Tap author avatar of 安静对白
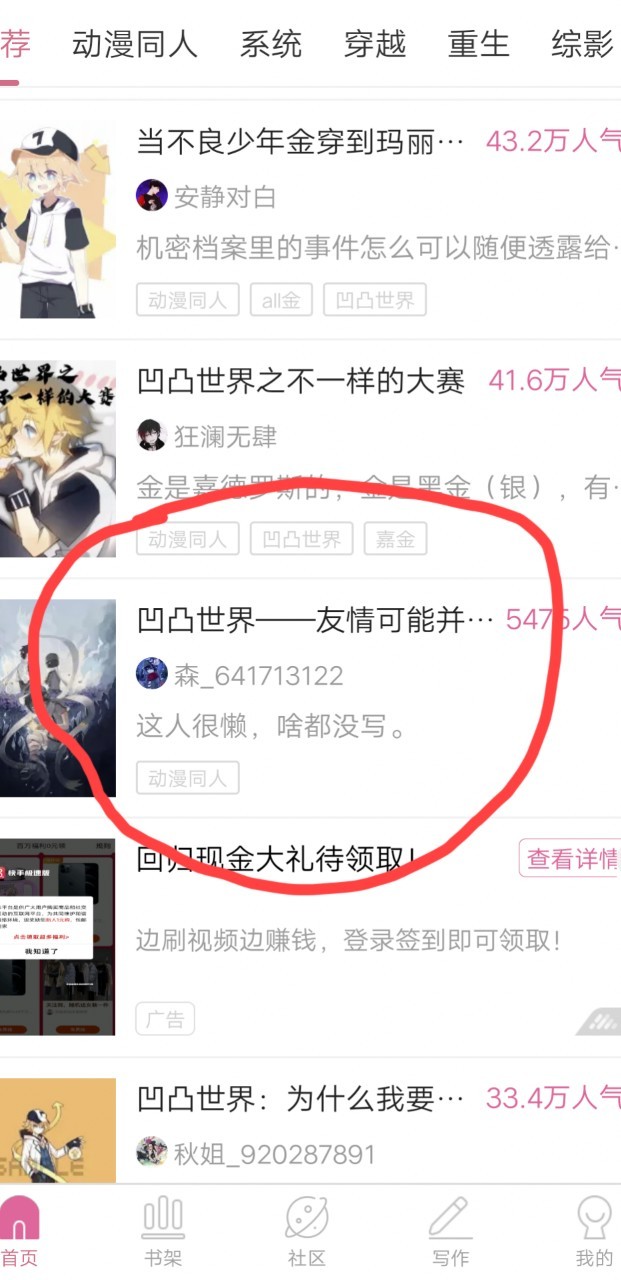The image size is (621, 1280). [151, 196]
